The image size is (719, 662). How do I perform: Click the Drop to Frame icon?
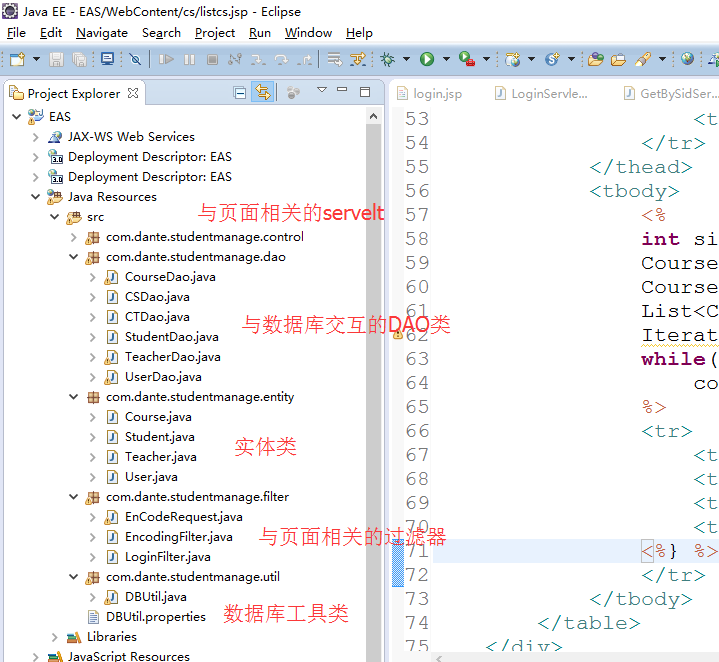334,59
